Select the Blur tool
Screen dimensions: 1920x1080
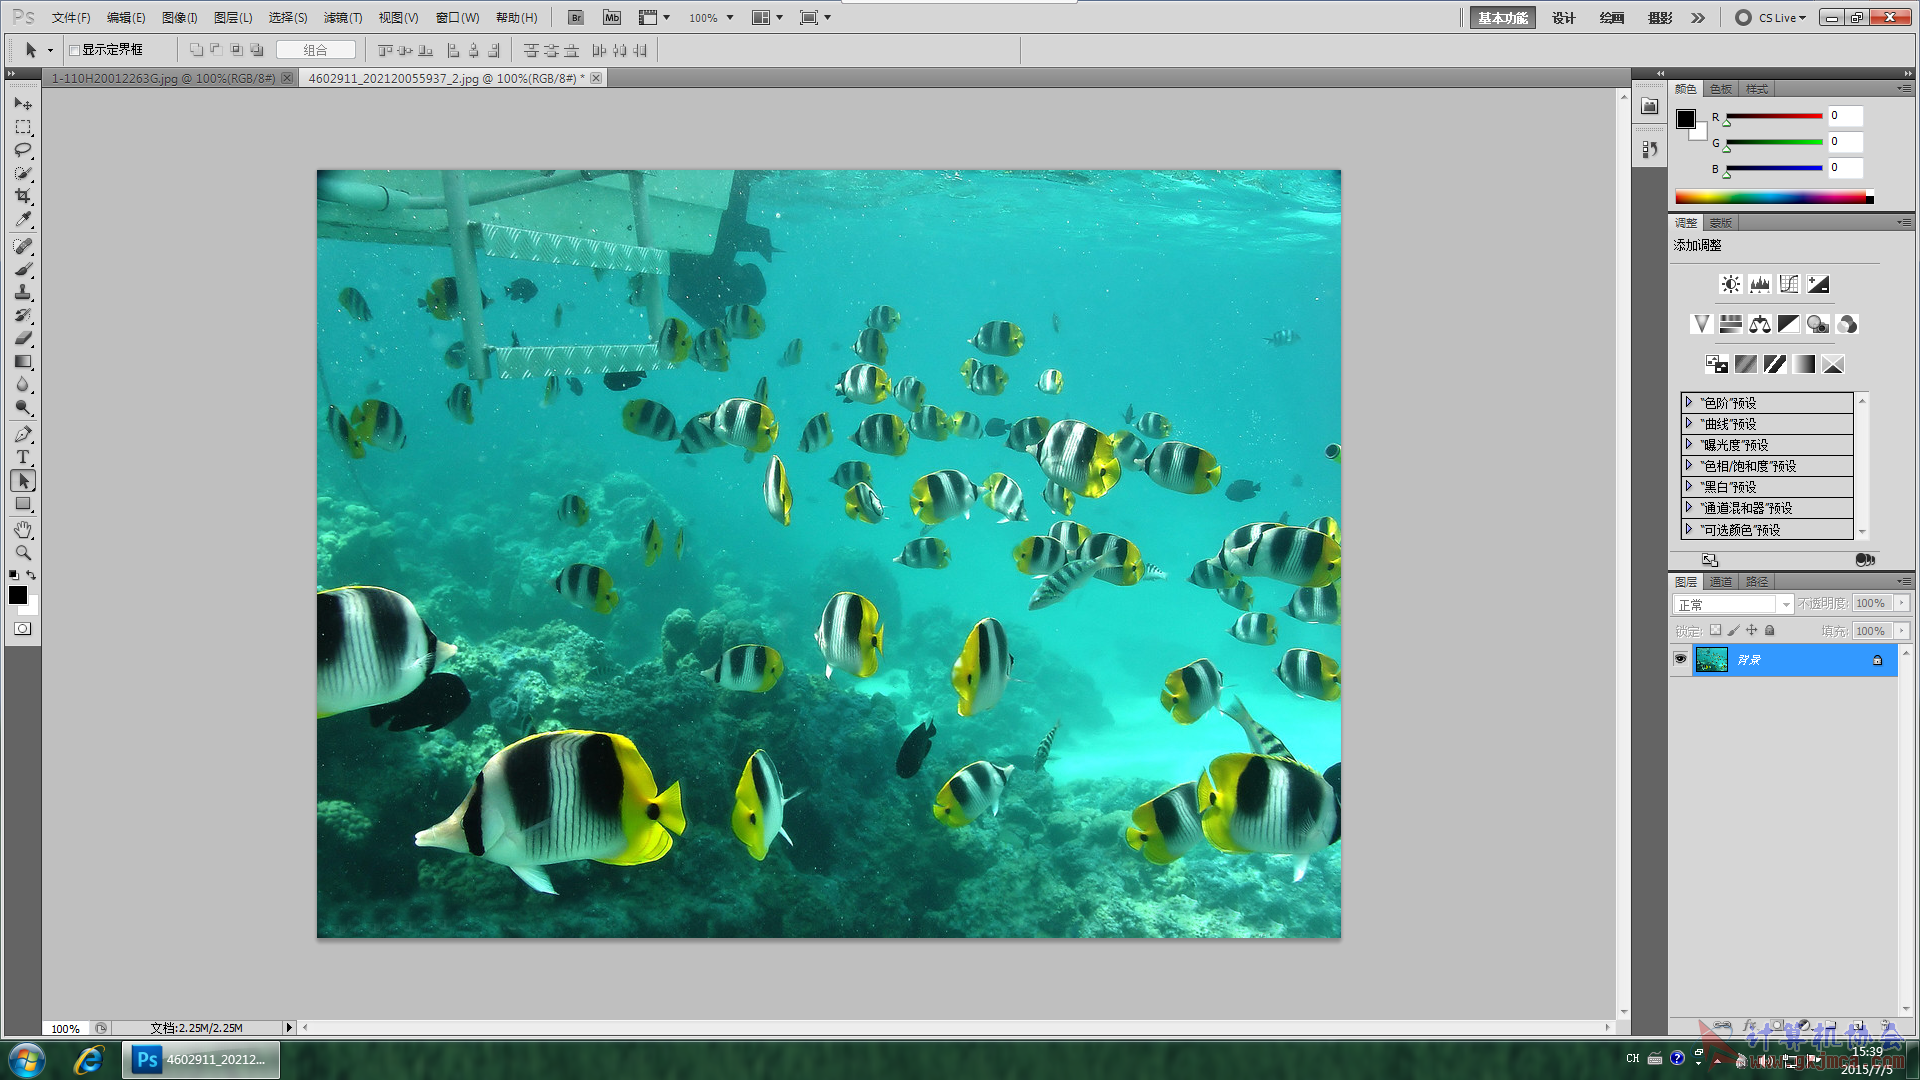[x=23, y=384]
